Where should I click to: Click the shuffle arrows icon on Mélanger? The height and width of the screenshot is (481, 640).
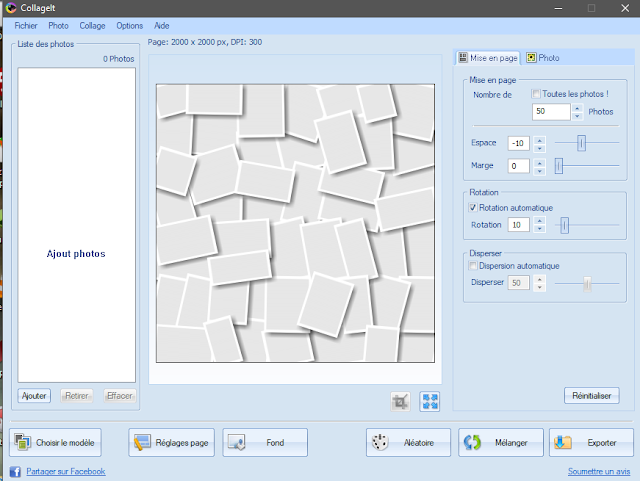[x=472, y=442]
